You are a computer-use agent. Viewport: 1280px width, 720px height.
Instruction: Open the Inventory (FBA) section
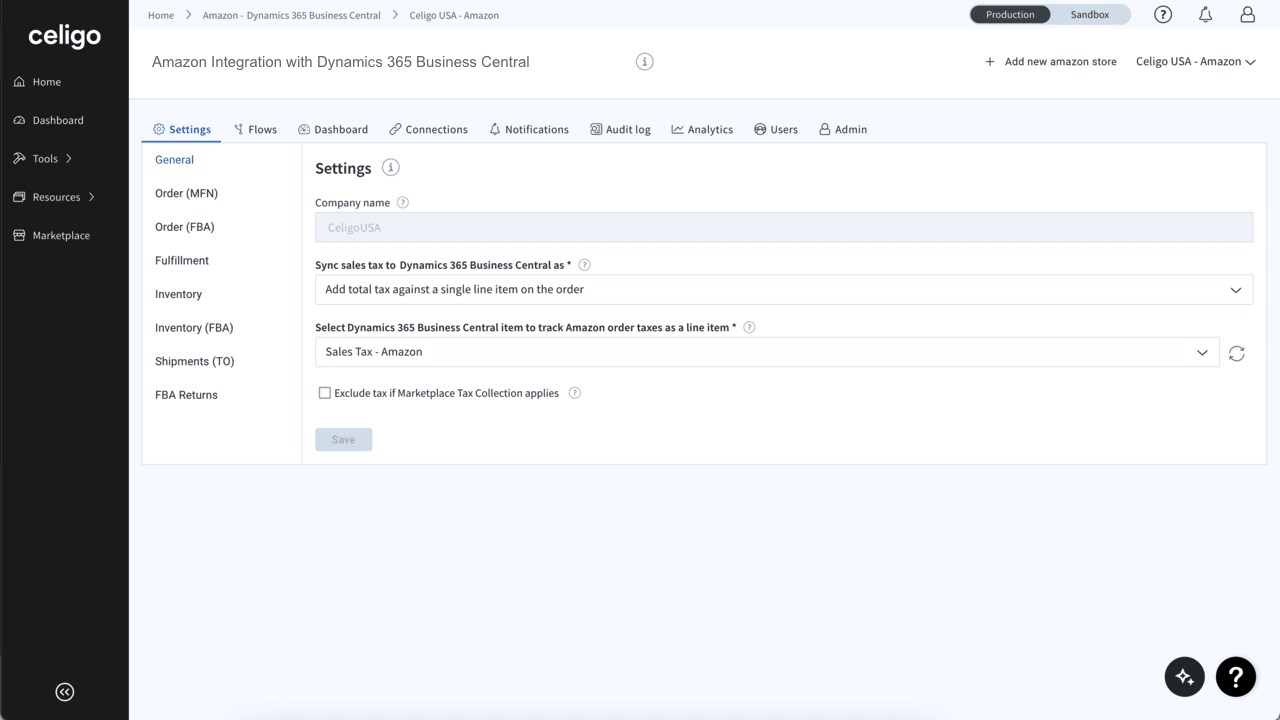(194, 328)
